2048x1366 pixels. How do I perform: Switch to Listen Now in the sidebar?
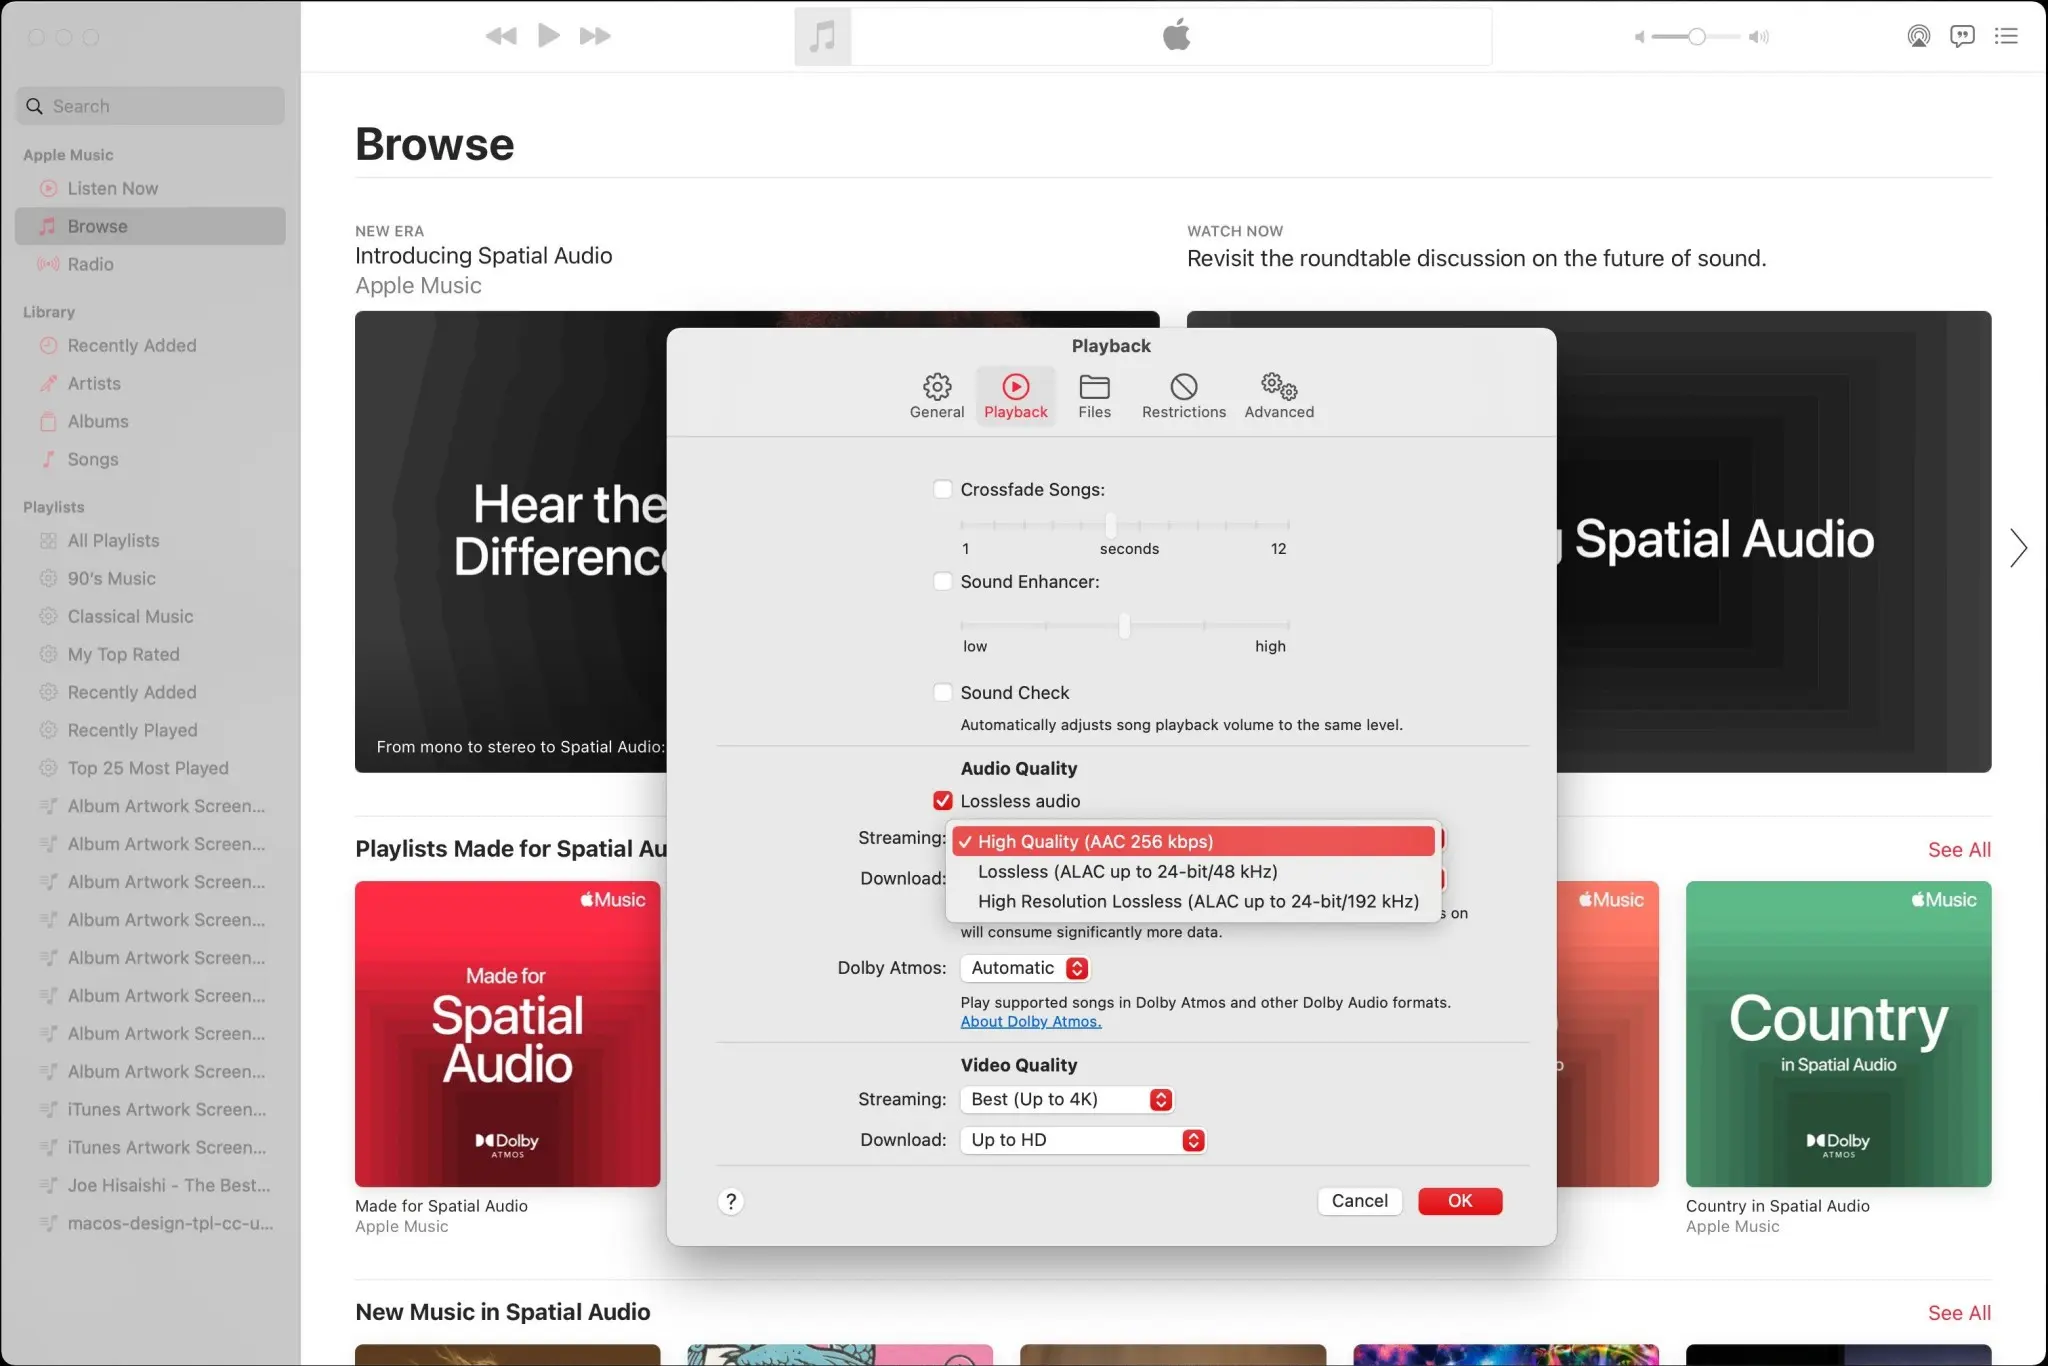(112, 188)
